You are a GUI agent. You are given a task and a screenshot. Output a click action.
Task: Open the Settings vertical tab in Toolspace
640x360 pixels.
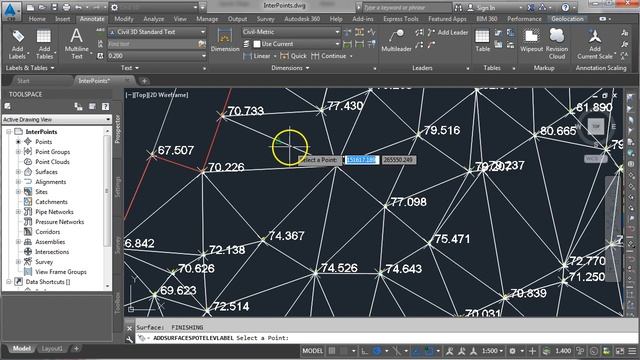(x=118, y=187)
